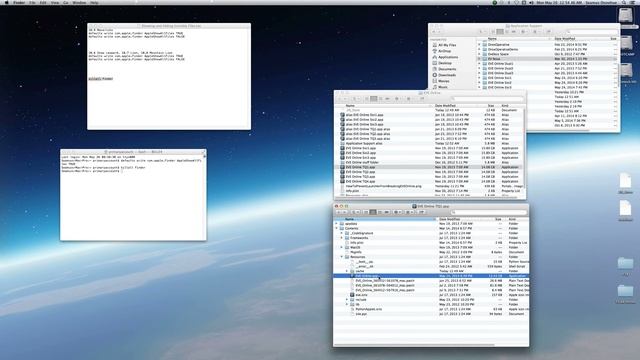Screen dimensions: 640x360
Task: Open the Apple menu
Action: click(x=6, y=2)
